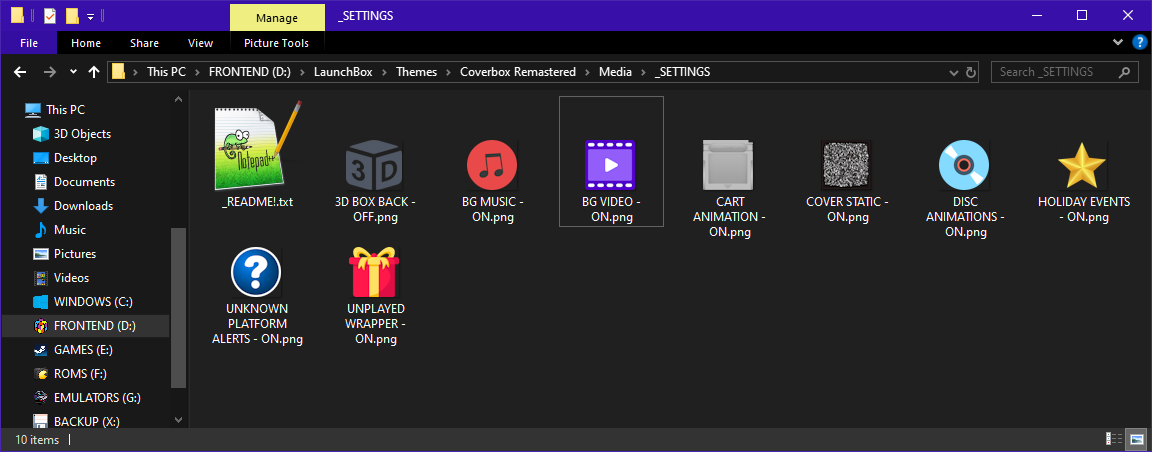This screenshot has width=1152, height=452.
Task: Switch to the Share ribbon tab
Action: point(144,43)
